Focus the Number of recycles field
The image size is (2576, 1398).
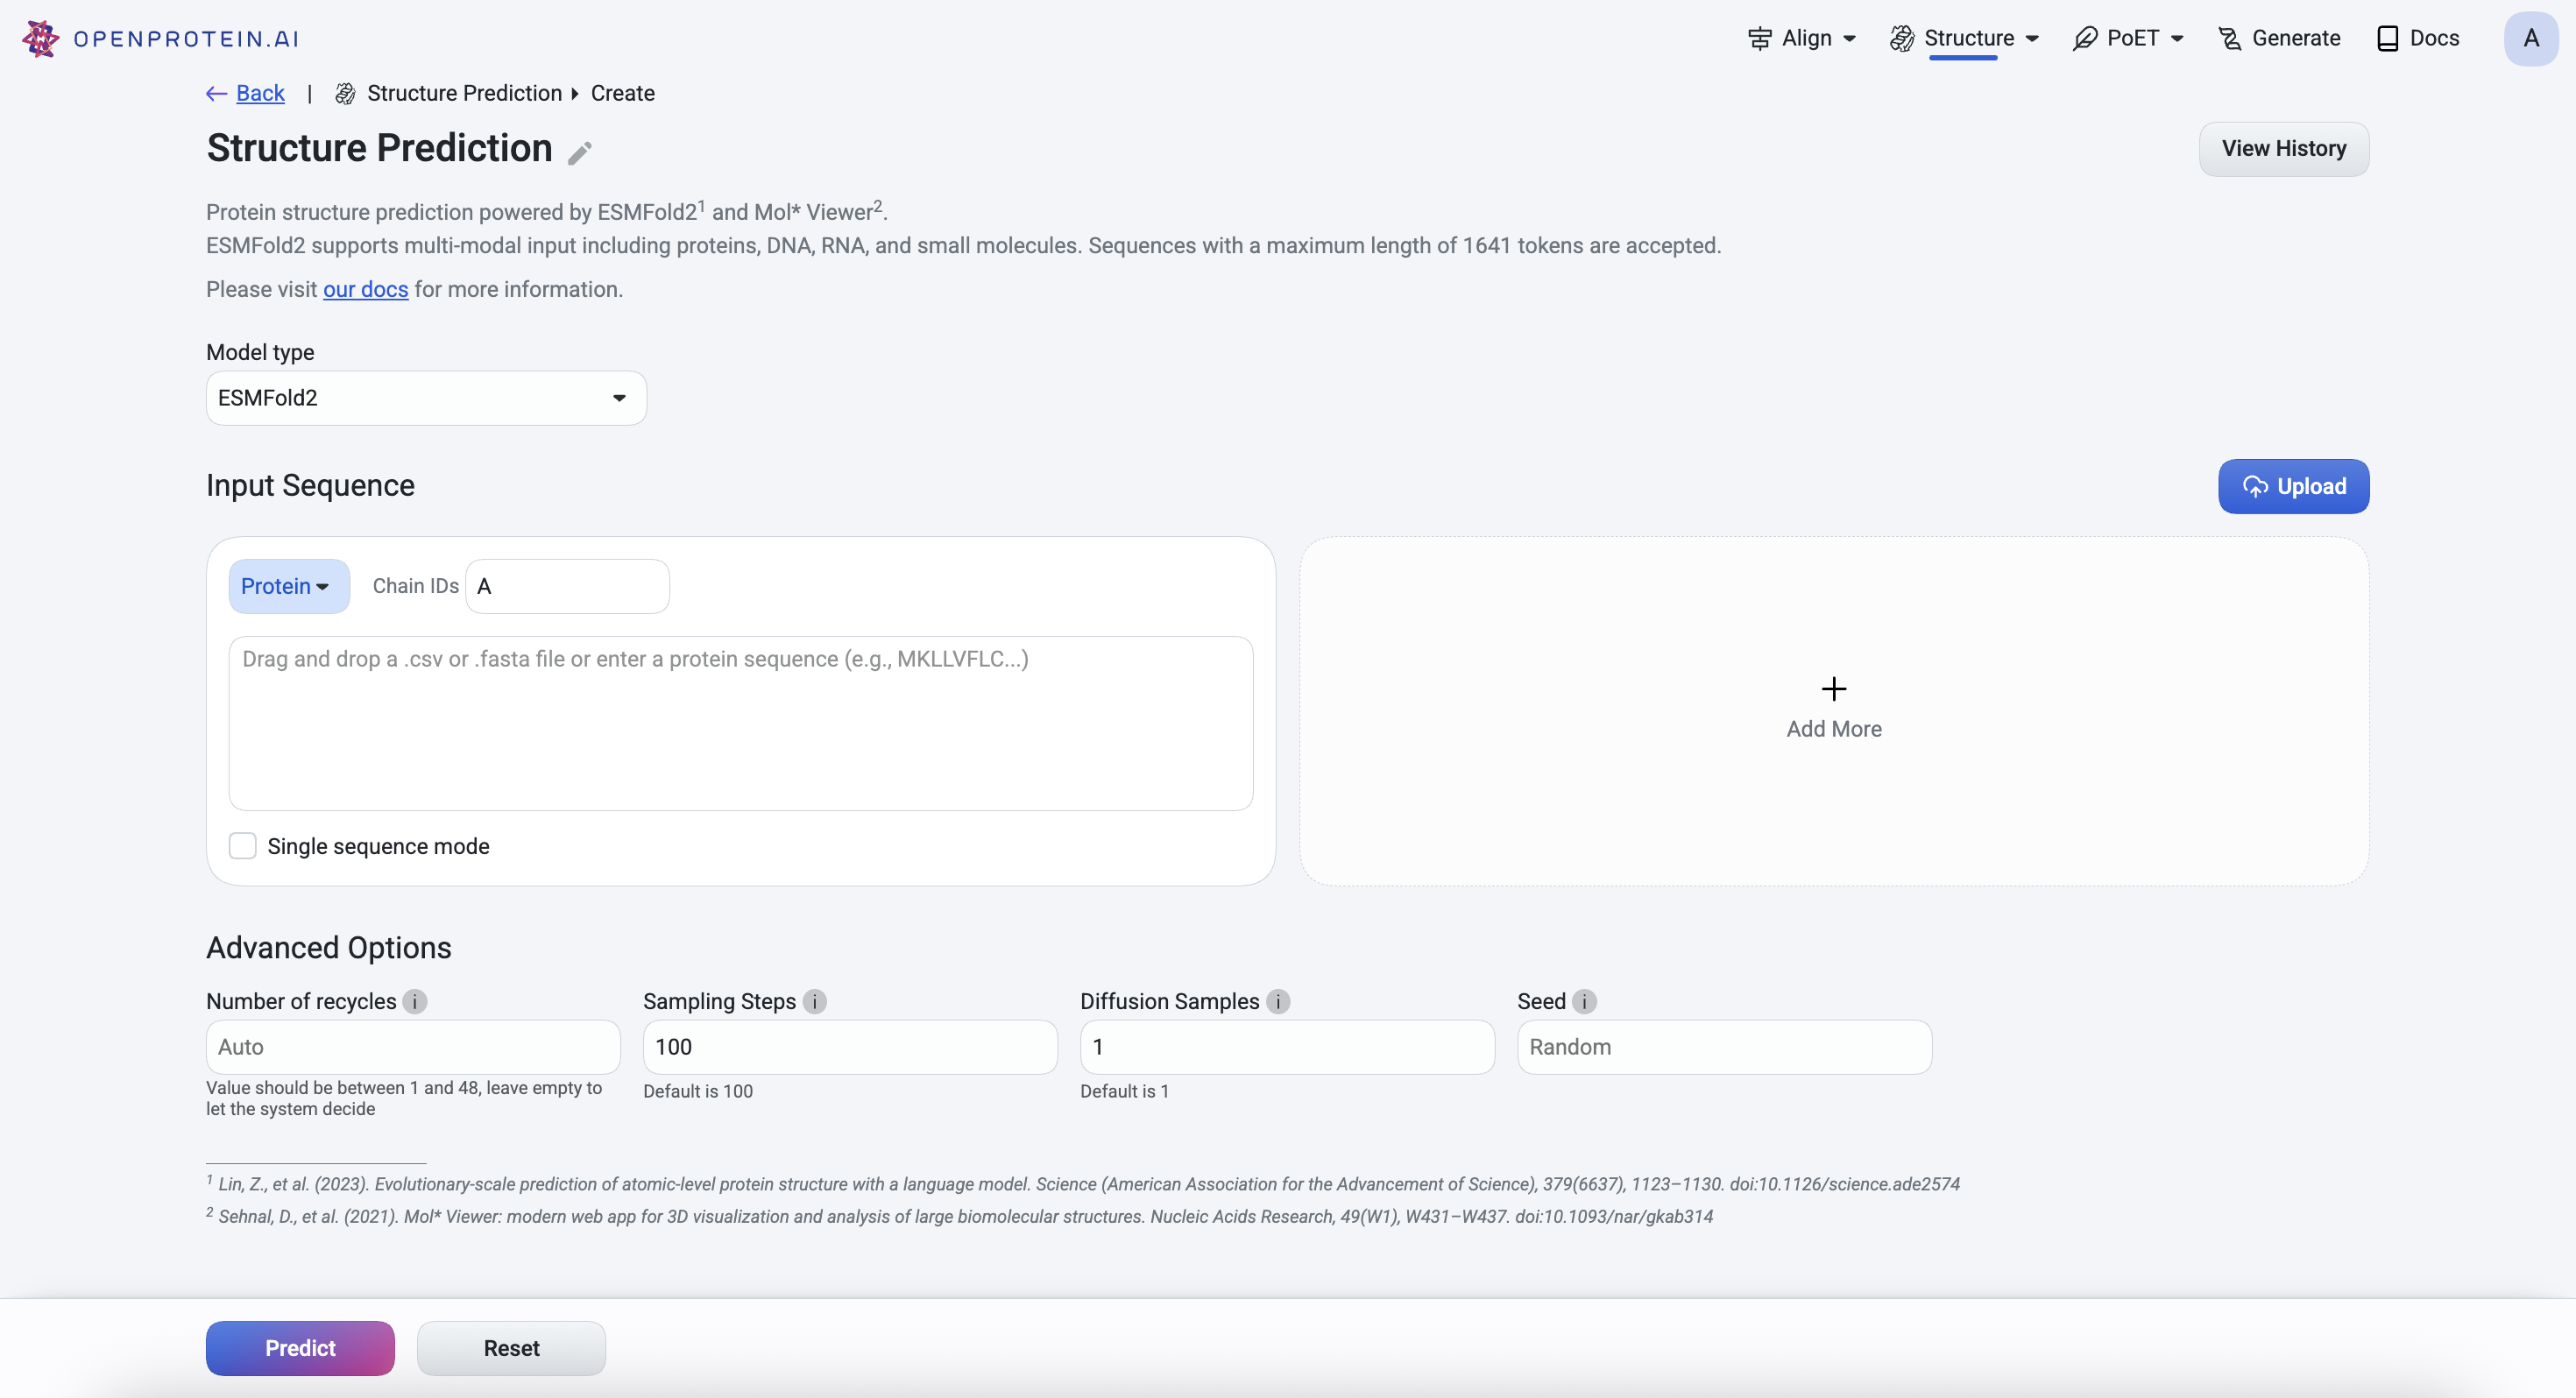coord(413,1048)
